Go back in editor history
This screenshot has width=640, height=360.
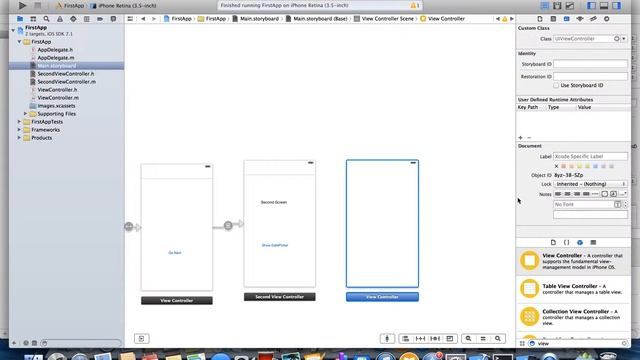143,19
